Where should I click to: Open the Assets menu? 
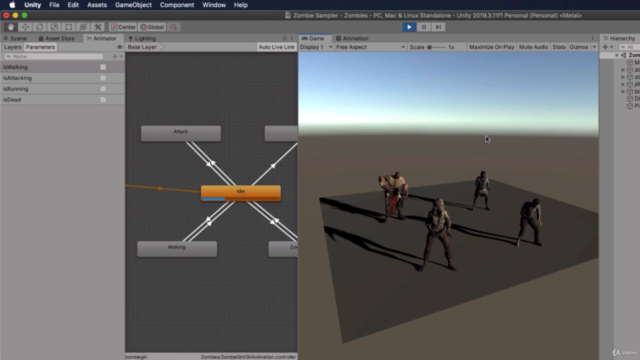pos(97,5)
